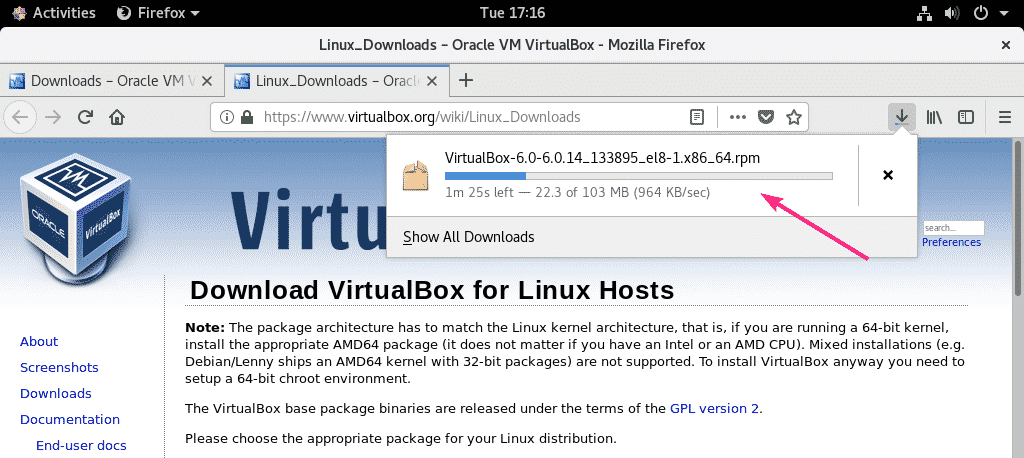Show sidebars using the sidebar icon
The width and height of the screenshot is (1024, 458).
click(x=966, y=117)
